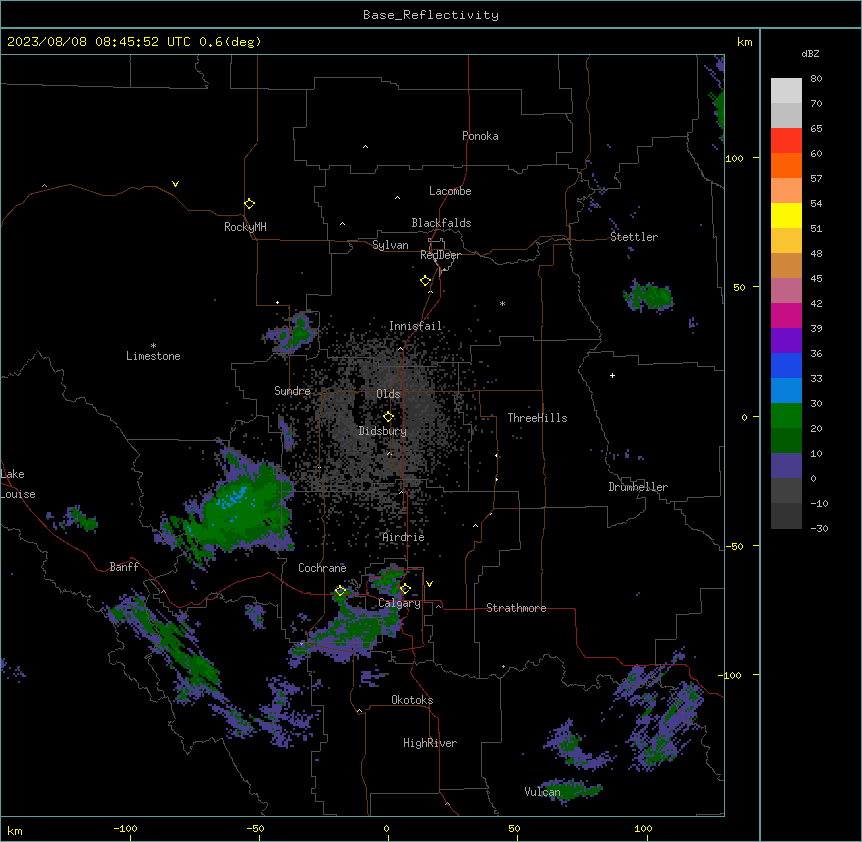Select the white plus marker north of Drumheller
The height and width of the screenshot is (842, 862).
(612, 375)
